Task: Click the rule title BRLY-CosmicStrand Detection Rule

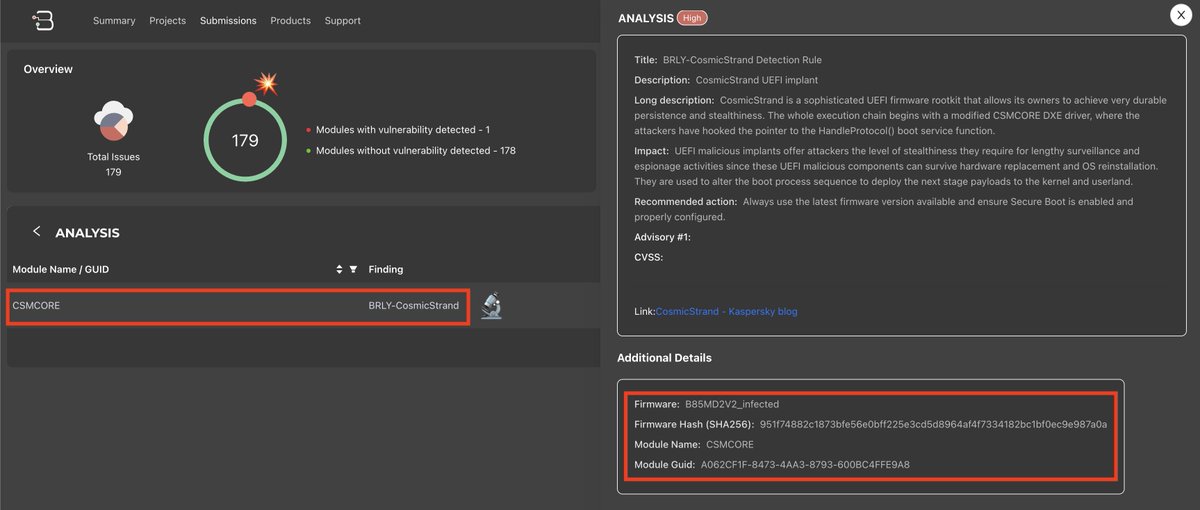Action: pos(742,60)
